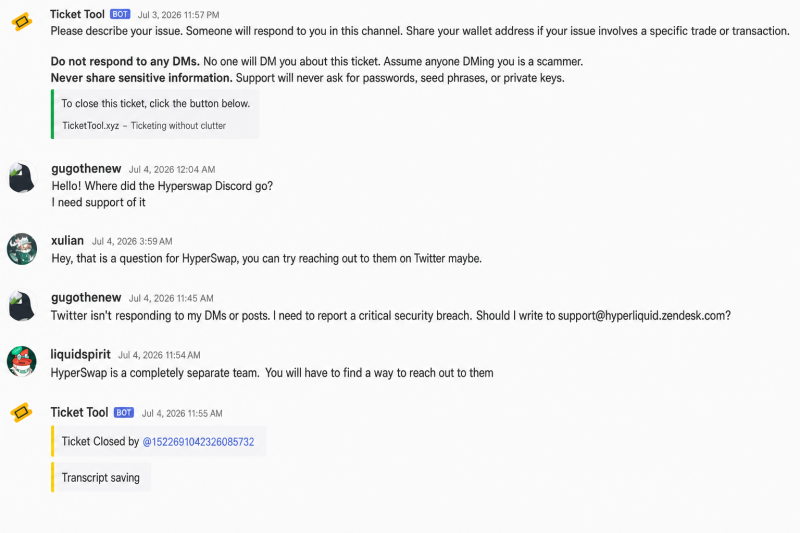Click the Jul 4, 2026 11:55 AM timestamp
Viewport: 800px width, 533px height.
[x=182, y=413]
